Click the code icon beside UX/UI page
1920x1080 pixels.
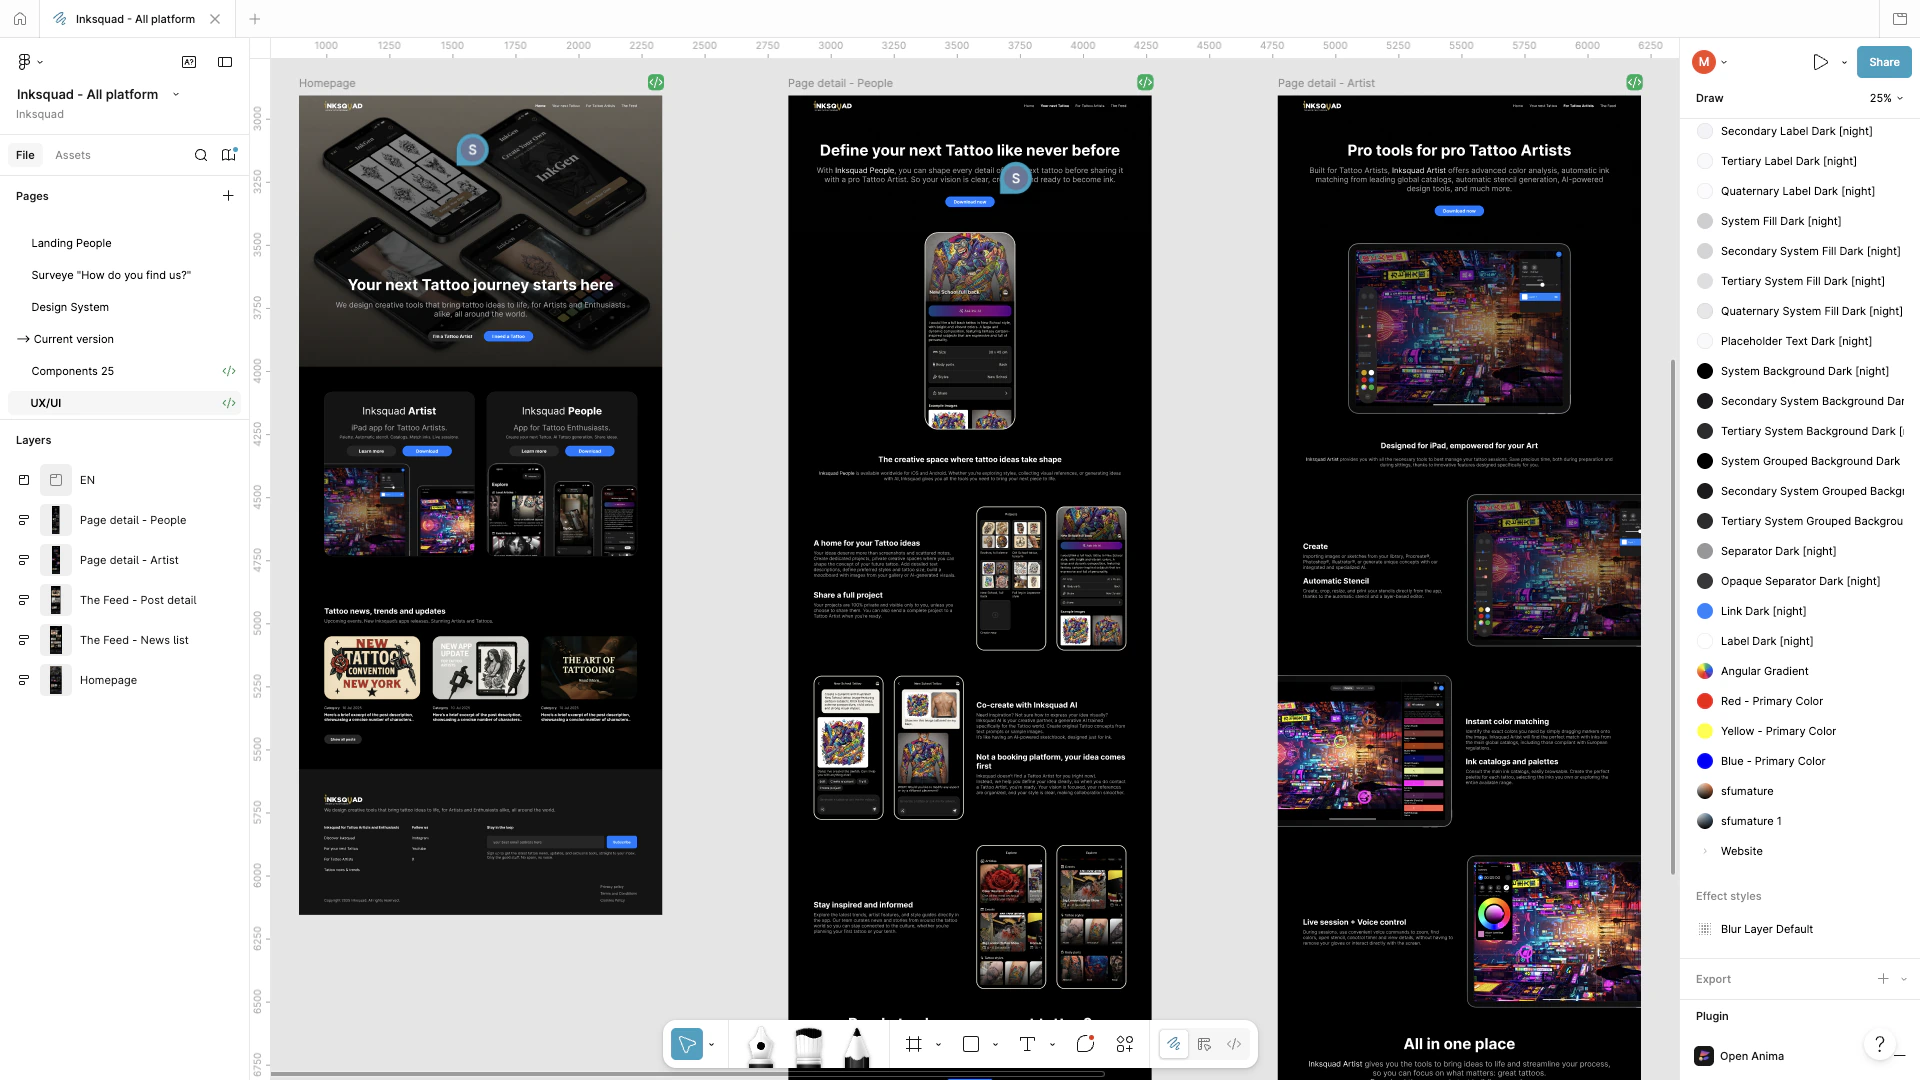(x=229, y=403)
